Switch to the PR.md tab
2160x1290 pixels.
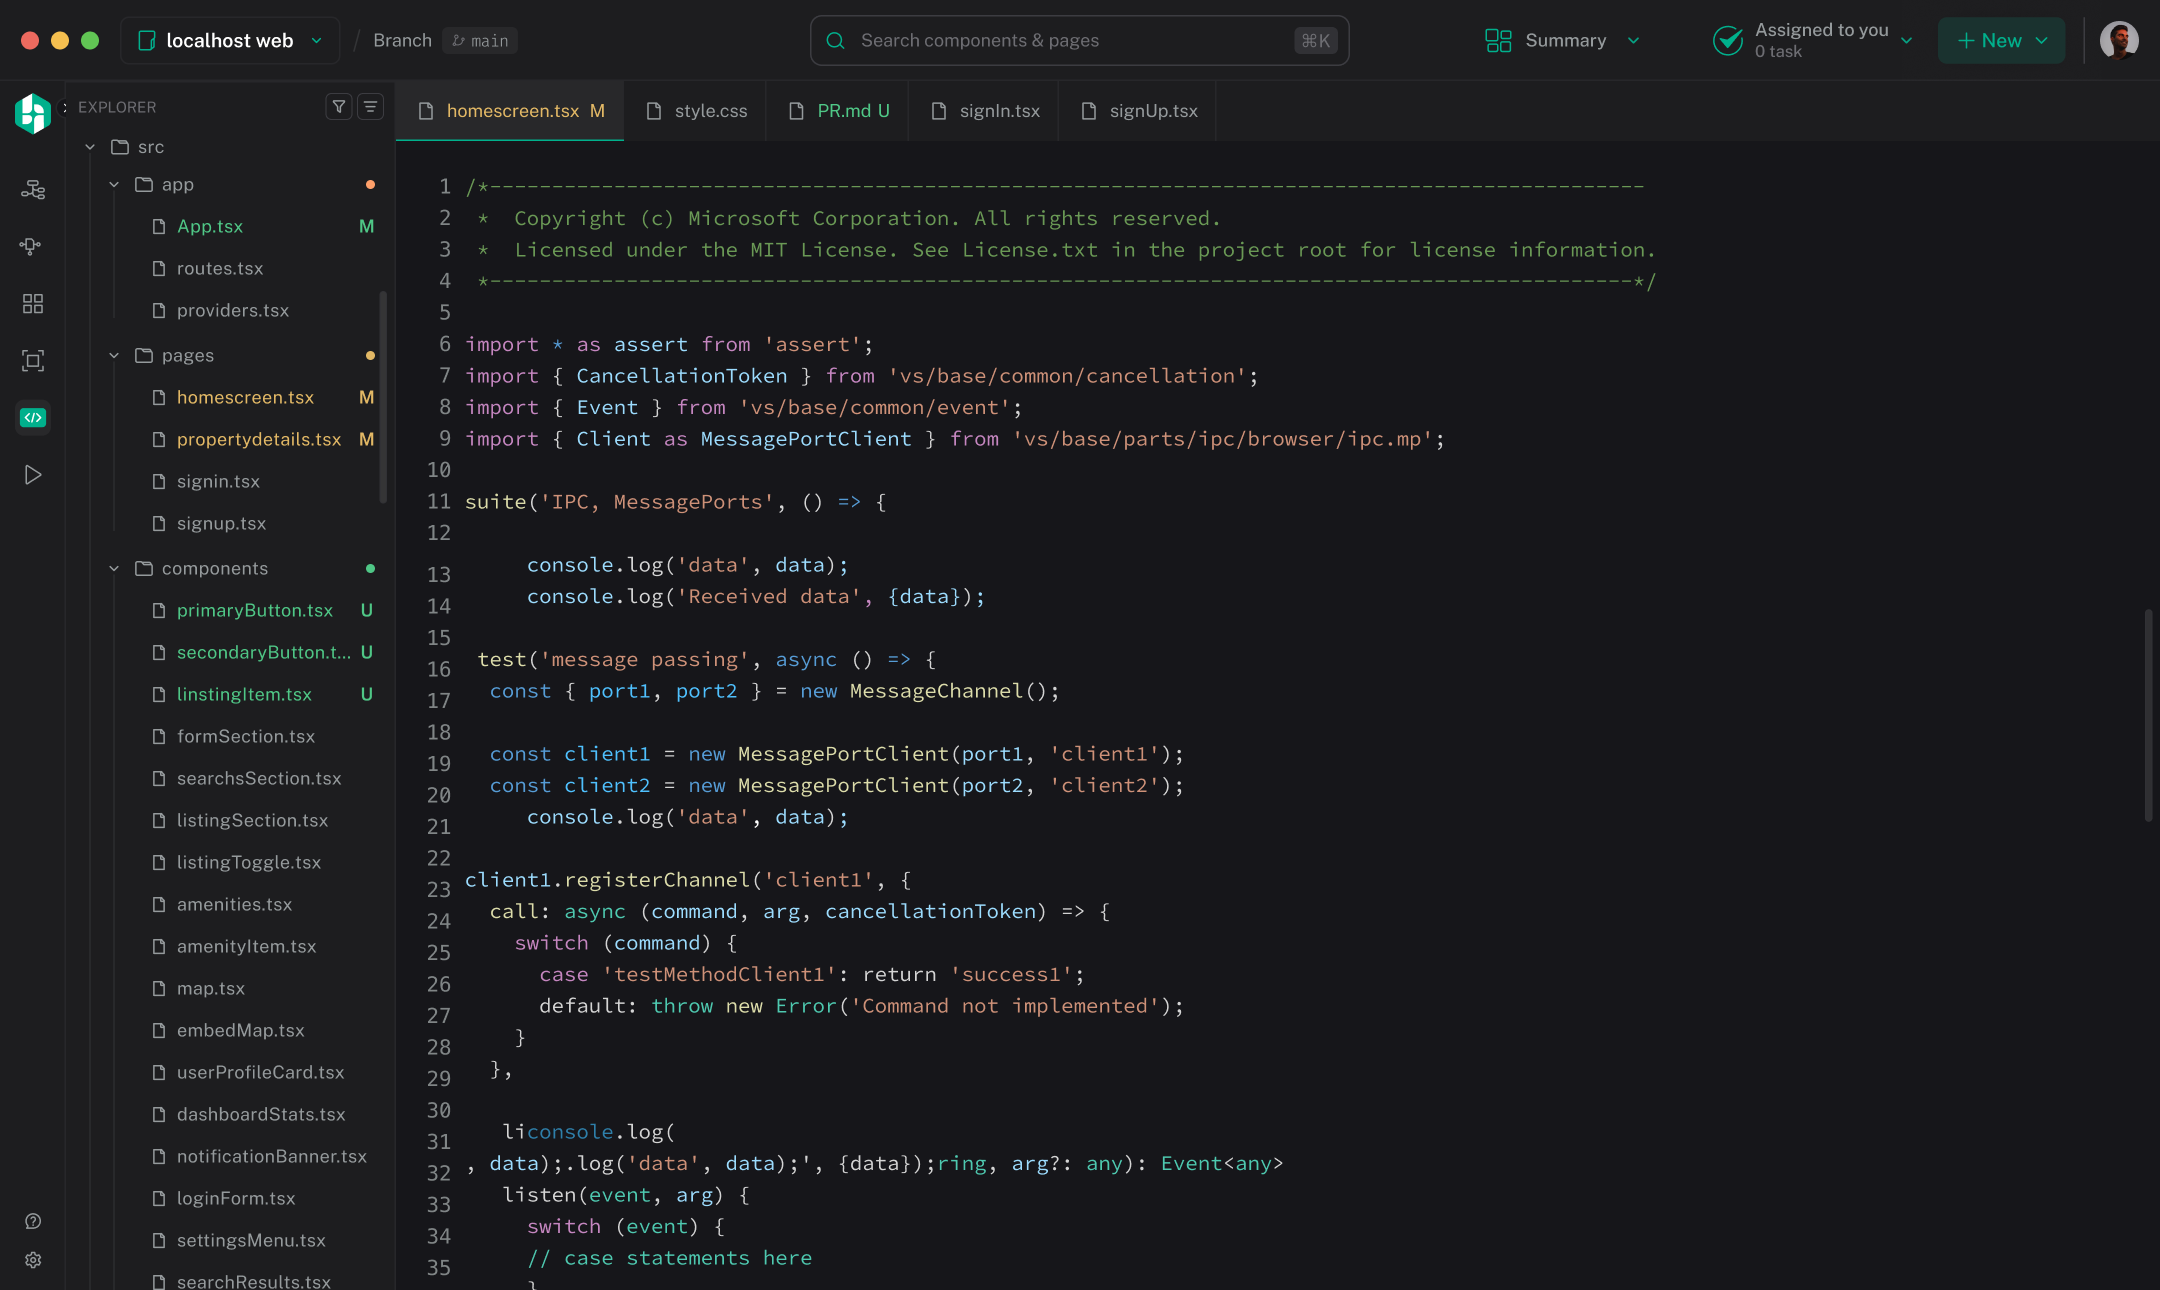point(838,111)
